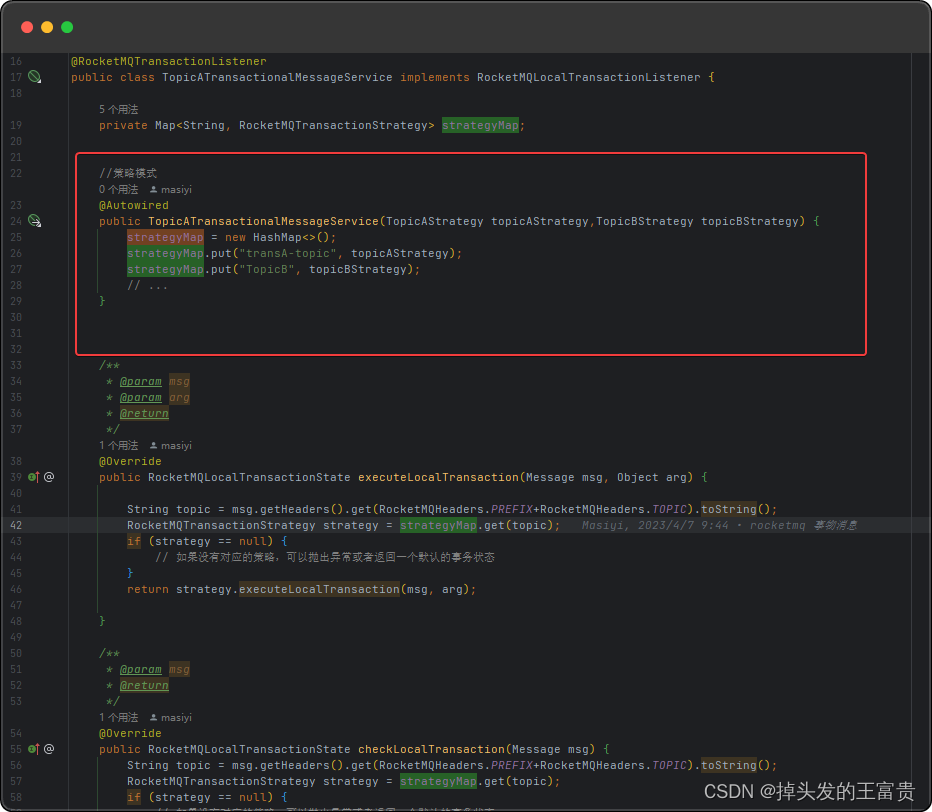Image resolution: width=932 pixels, height=812 pixels.
Task: Open the '0 个用法' usages hint above line 23
Action: tap(118, 190)
